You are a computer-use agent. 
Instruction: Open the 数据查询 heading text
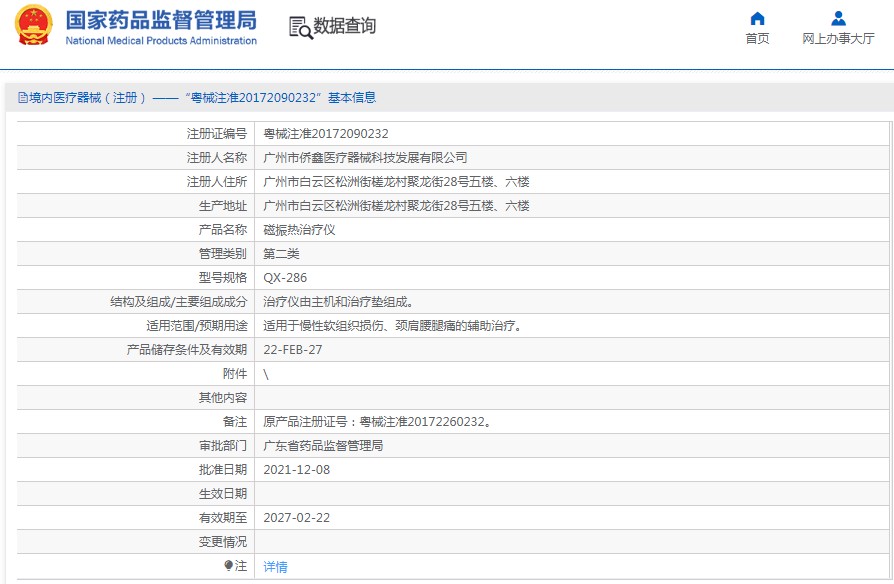(345, 27)
